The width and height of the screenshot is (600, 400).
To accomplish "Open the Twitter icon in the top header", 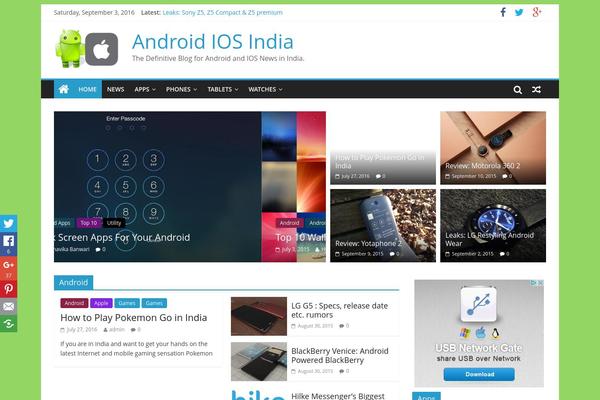I will [x=519, y=12].
